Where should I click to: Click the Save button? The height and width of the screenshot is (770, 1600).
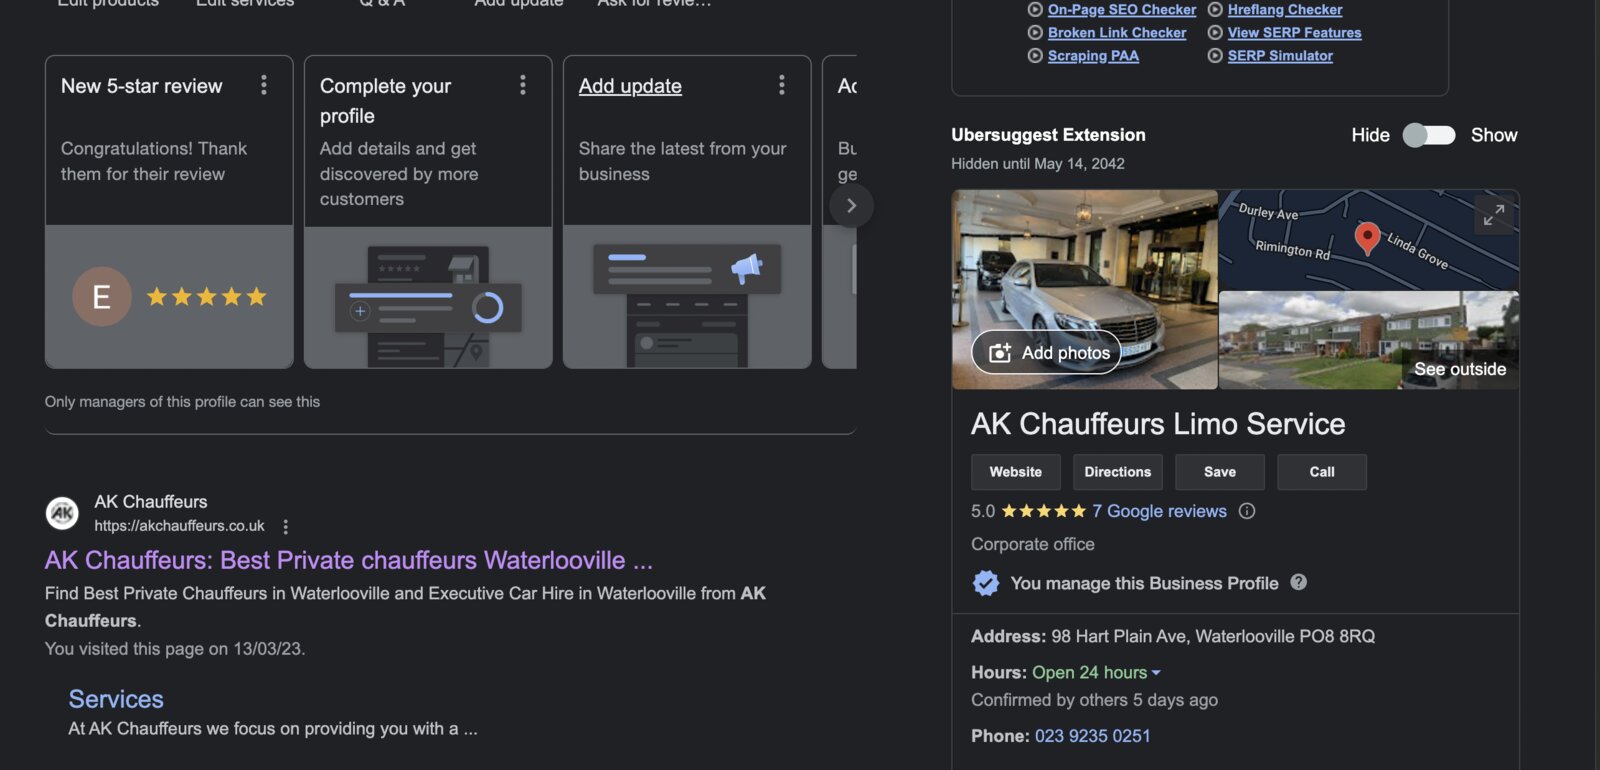pyautogui.click(x=1220, y=472)
